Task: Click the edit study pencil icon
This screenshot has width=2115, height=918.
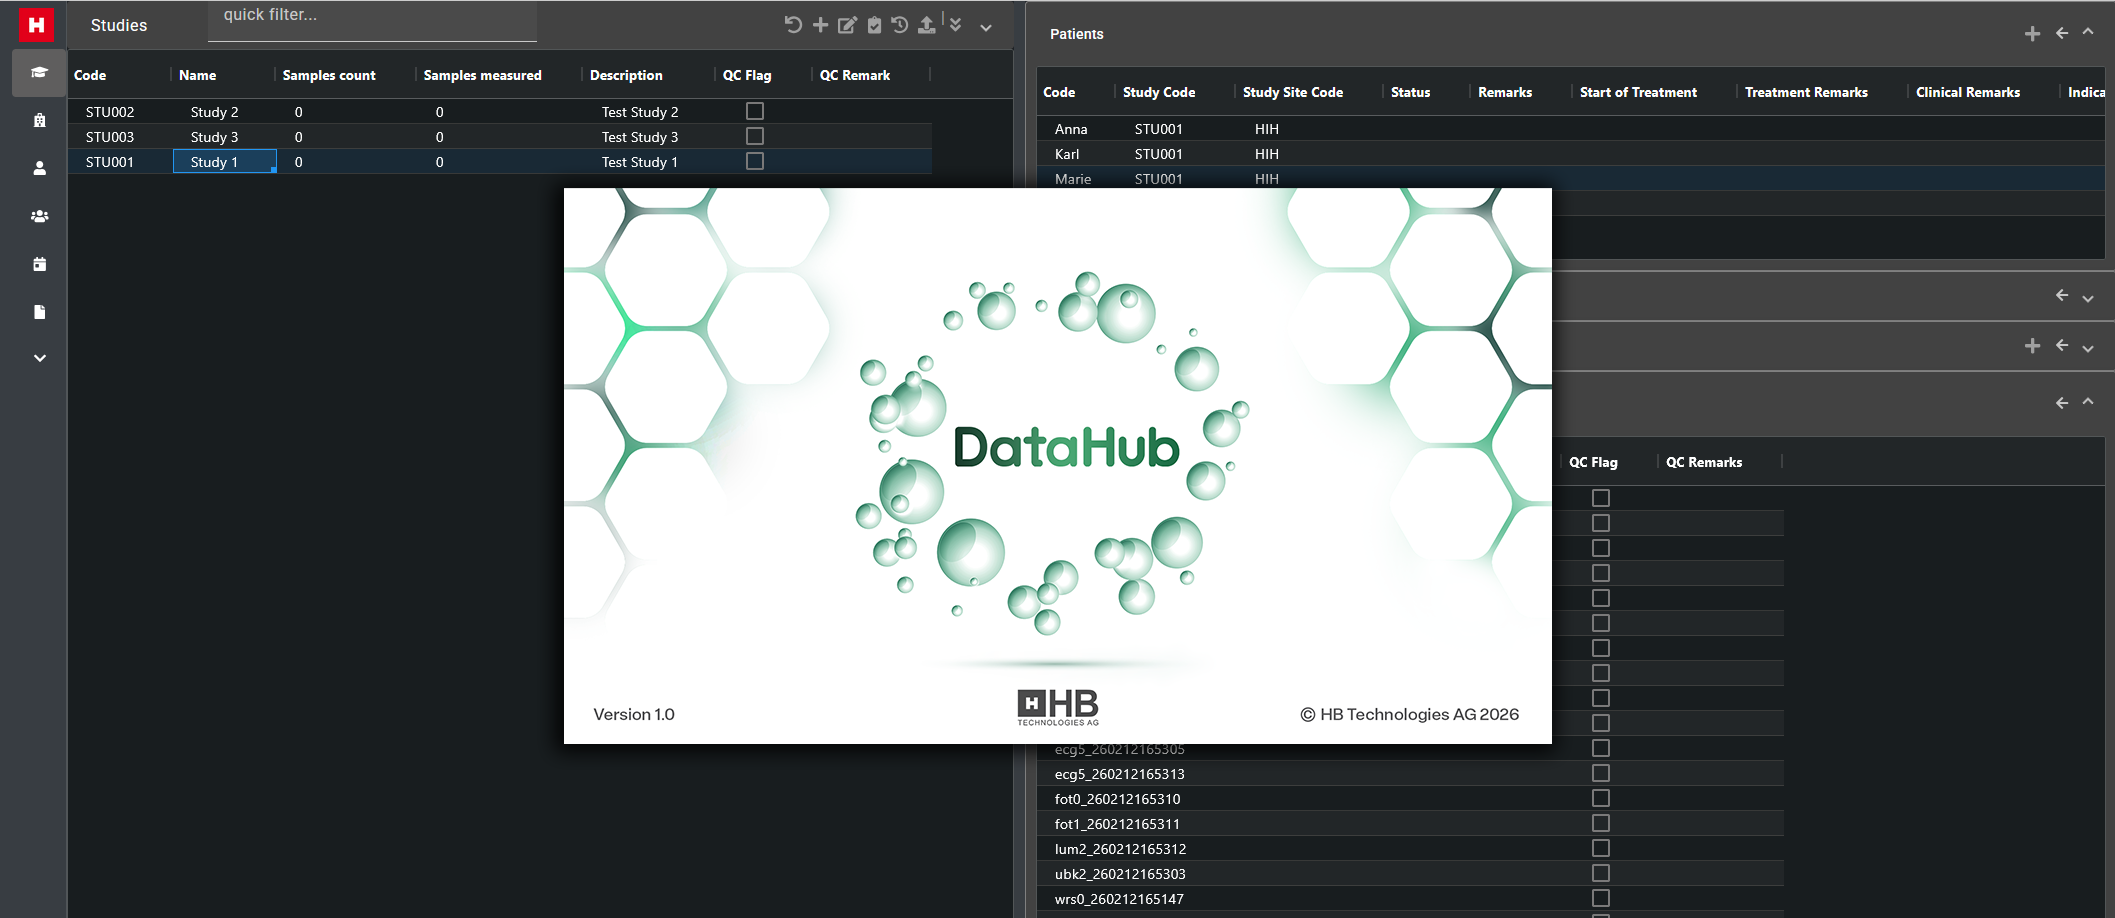Action: pos(847,25)
